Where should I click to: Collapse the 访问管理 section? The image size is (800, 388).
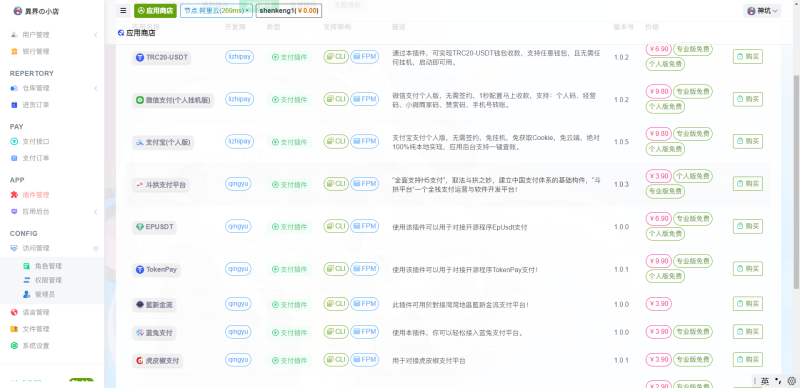pos(95,248)
